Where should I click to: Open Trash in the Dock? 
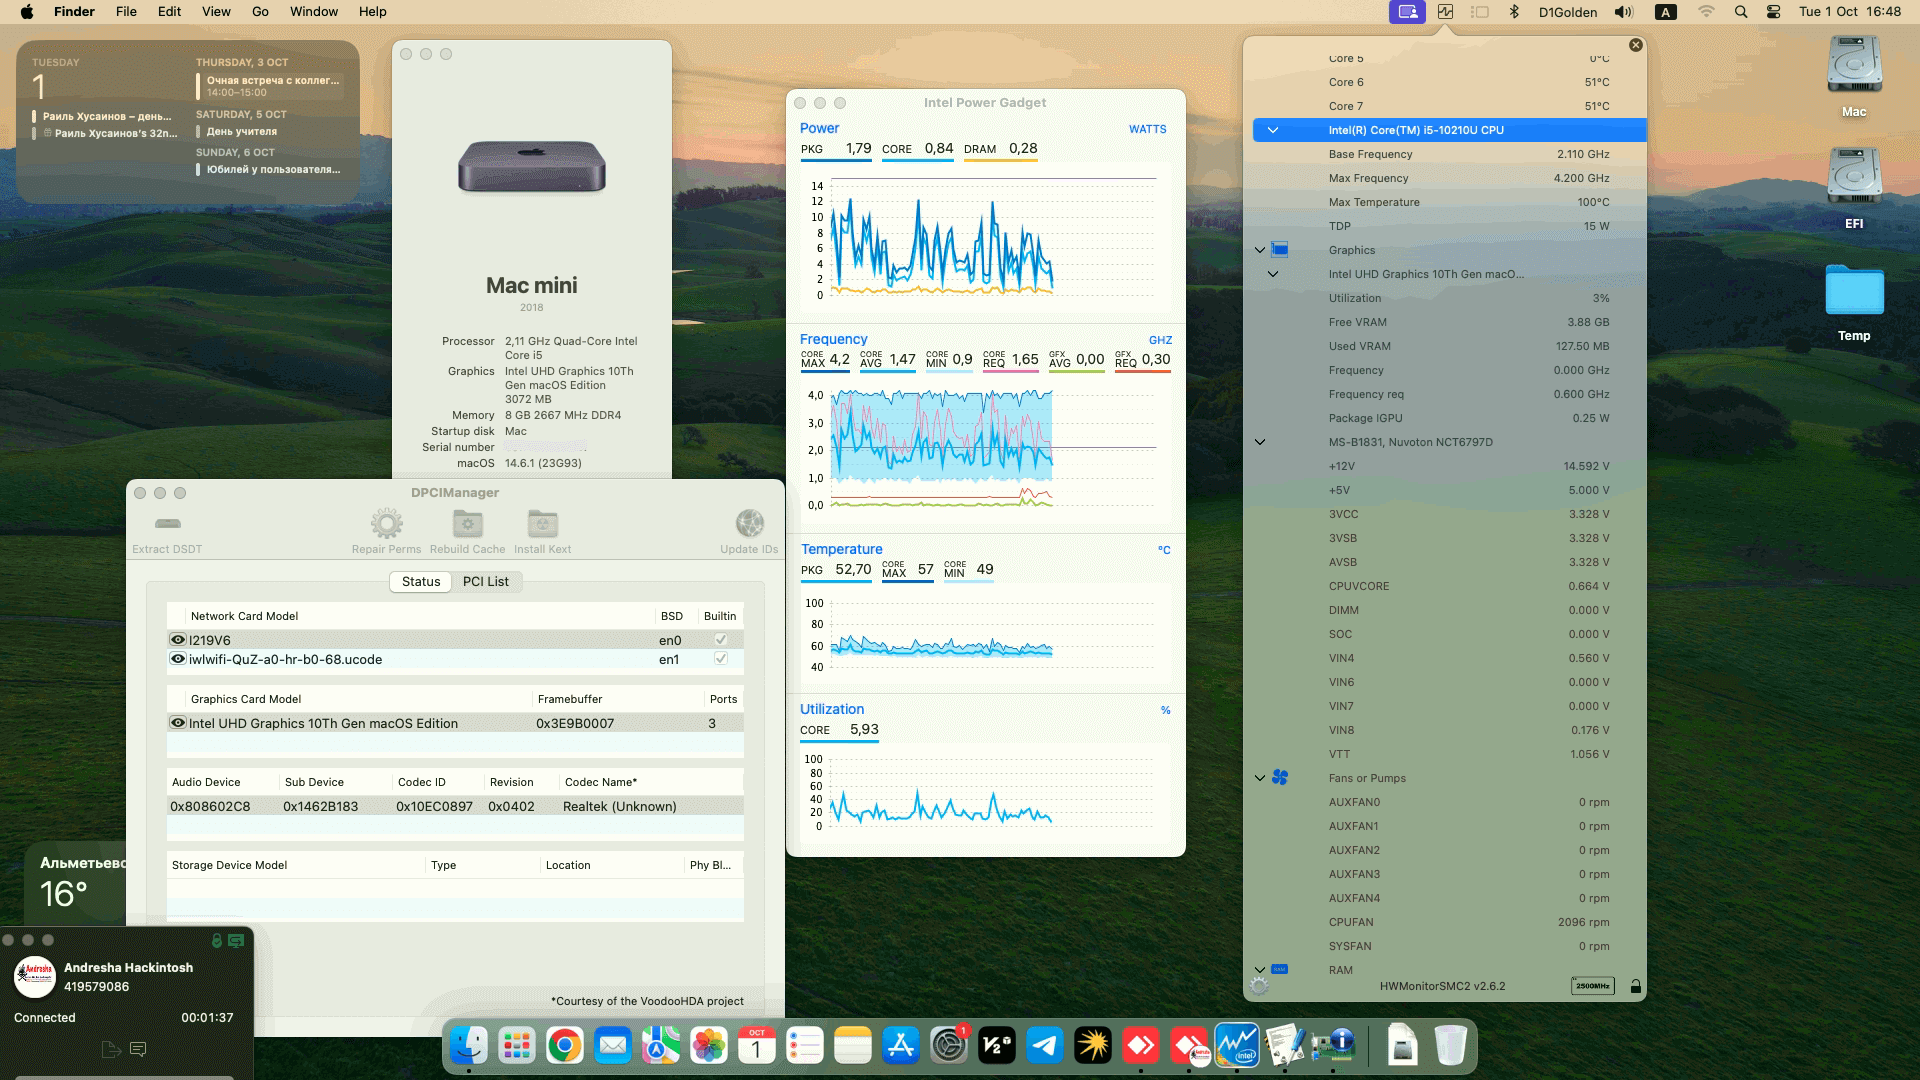point(1450,1046)
